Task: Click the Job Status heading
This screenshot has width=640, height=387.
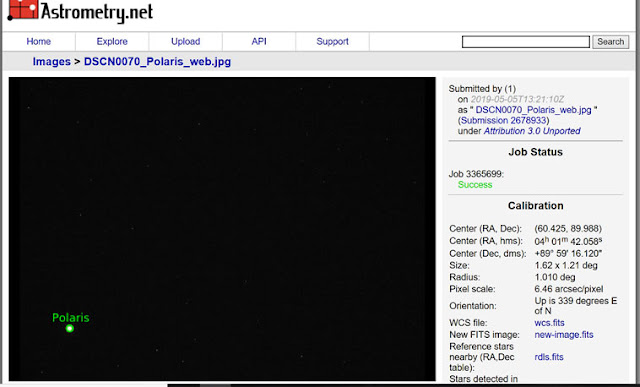Action: 535,152
